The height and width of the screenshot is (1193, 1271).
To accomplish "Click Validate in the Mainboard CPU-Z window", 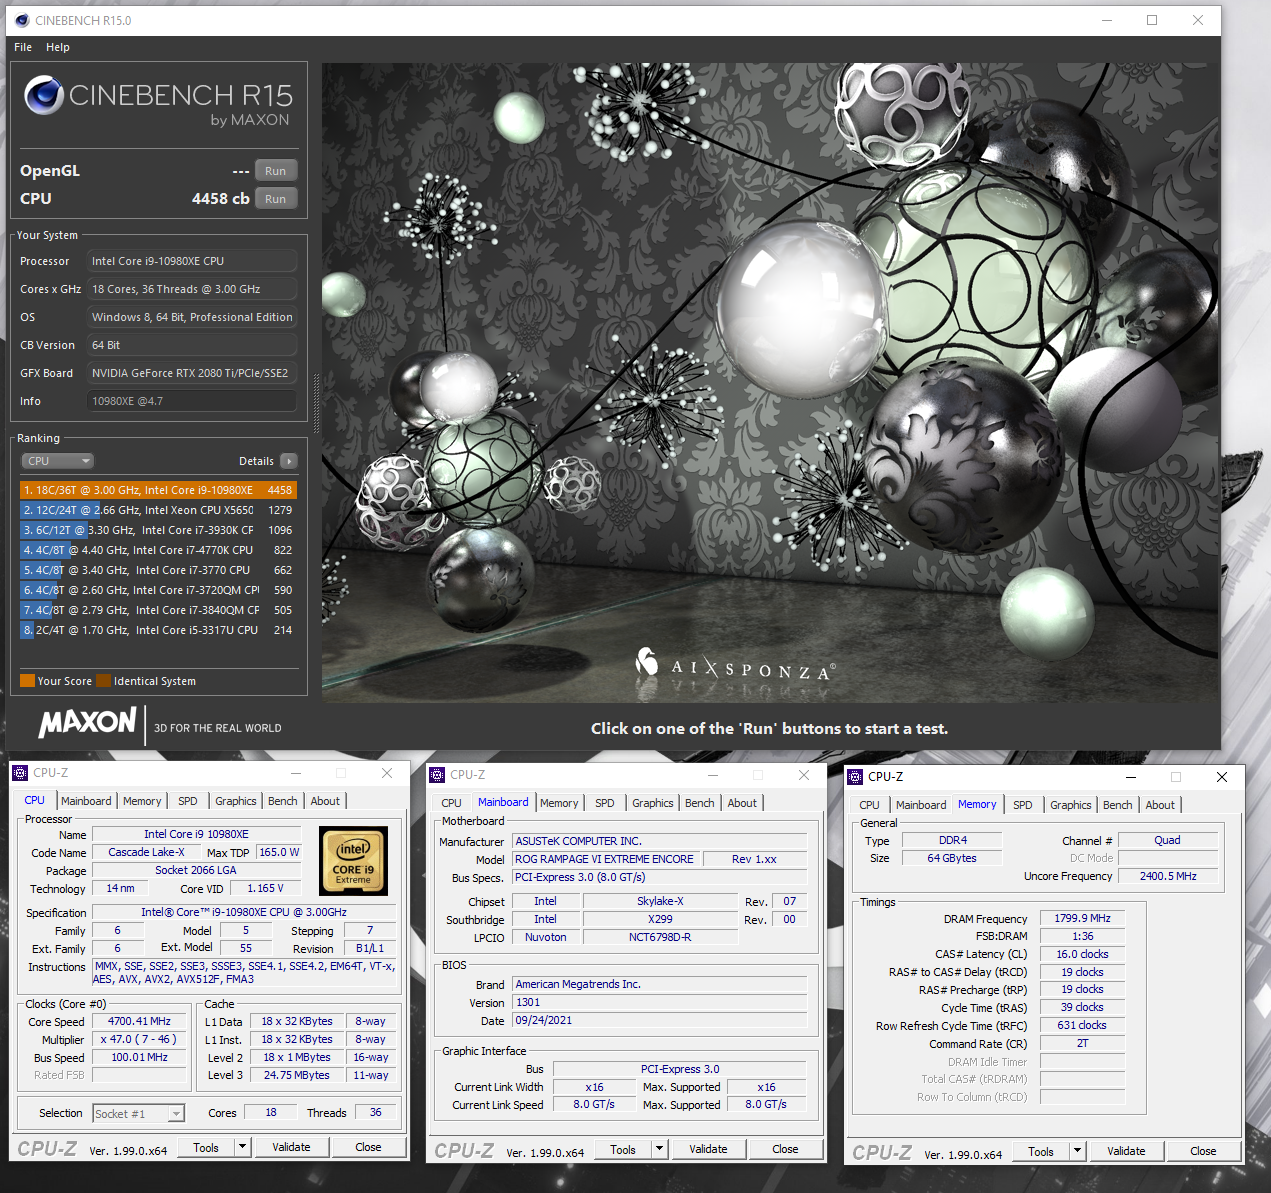I will pos(708,1149).
